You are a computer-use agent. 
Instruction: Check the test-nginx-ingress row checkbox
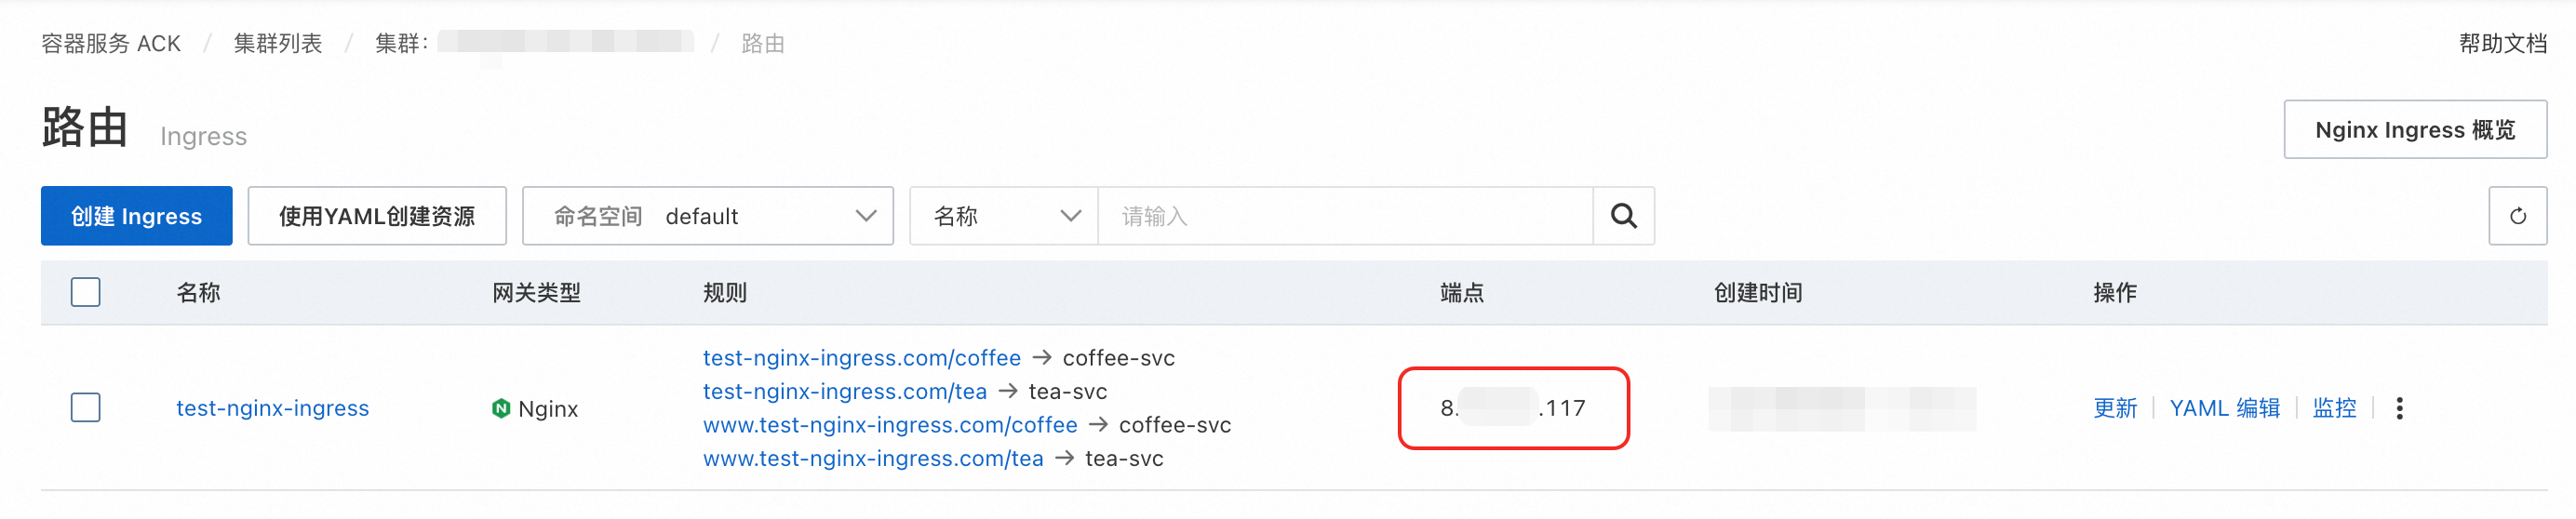(x=86, y=408)
